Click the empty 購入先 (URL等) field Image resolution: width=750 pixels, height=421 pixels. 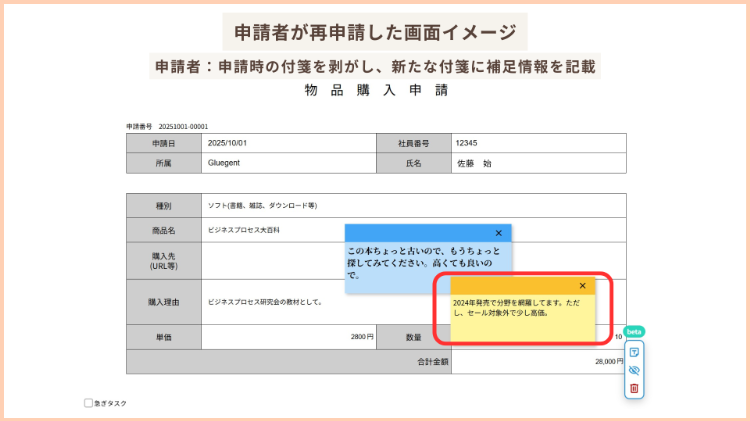tap(270, 261)
